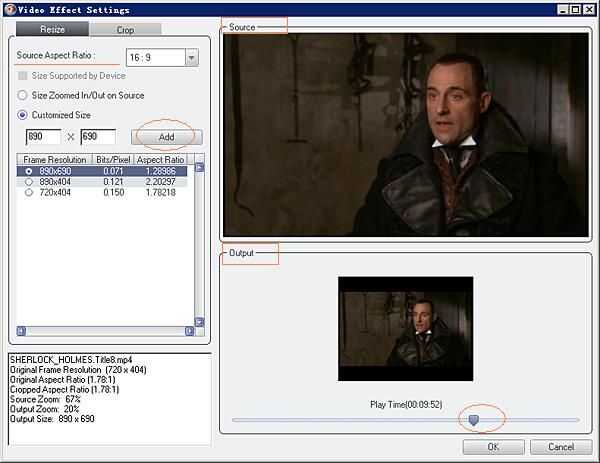Click the Frame Resolution column header
This screenshot has width=600, height=463.
click(x=54, y=160)
